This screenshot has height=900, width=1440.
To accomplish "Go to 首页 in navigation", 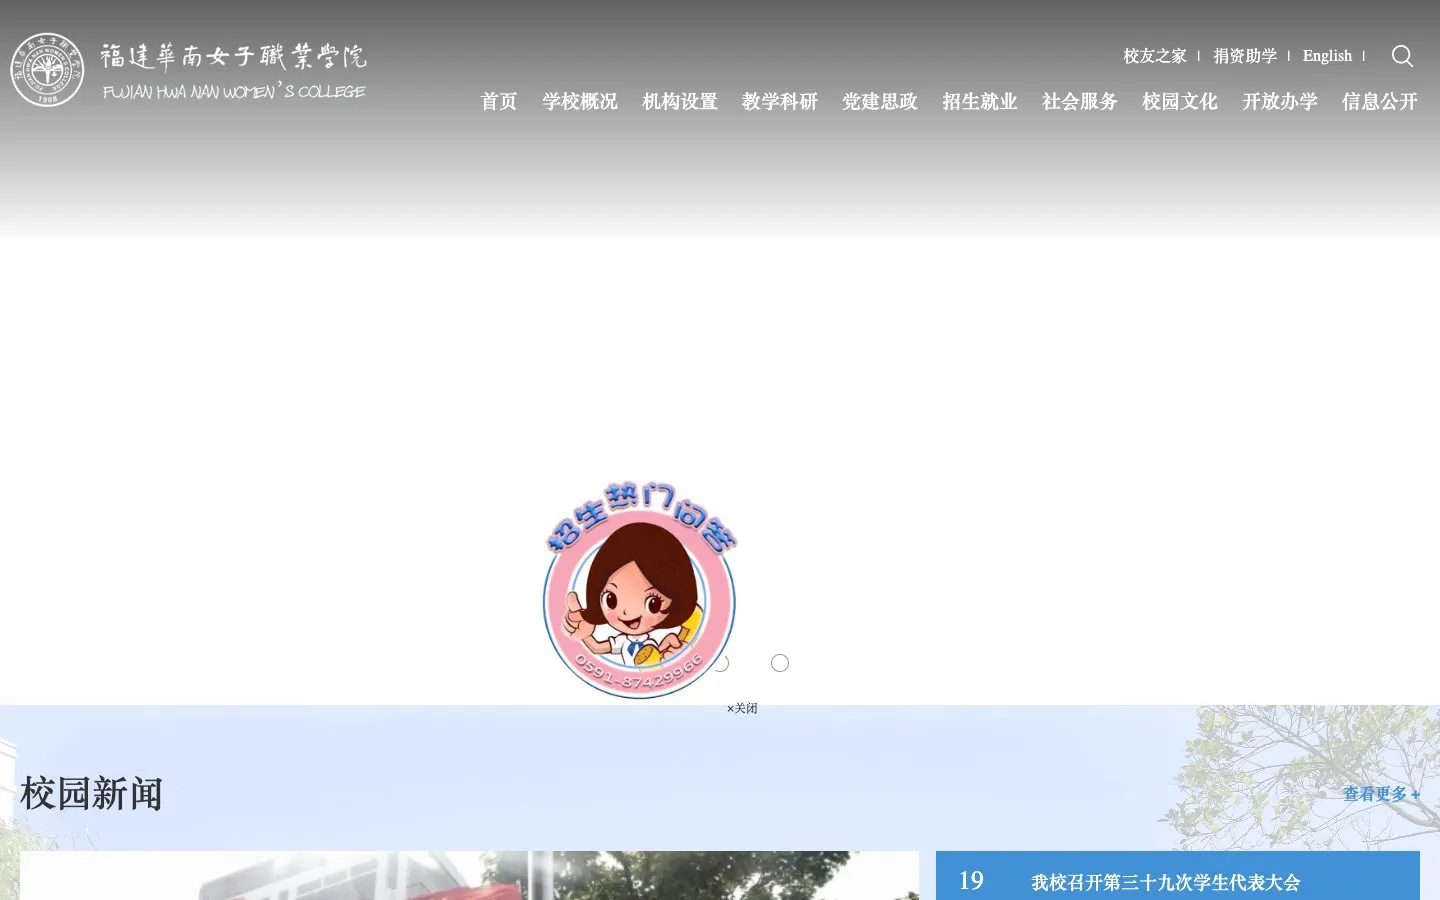I will click(x=499, y=101).
